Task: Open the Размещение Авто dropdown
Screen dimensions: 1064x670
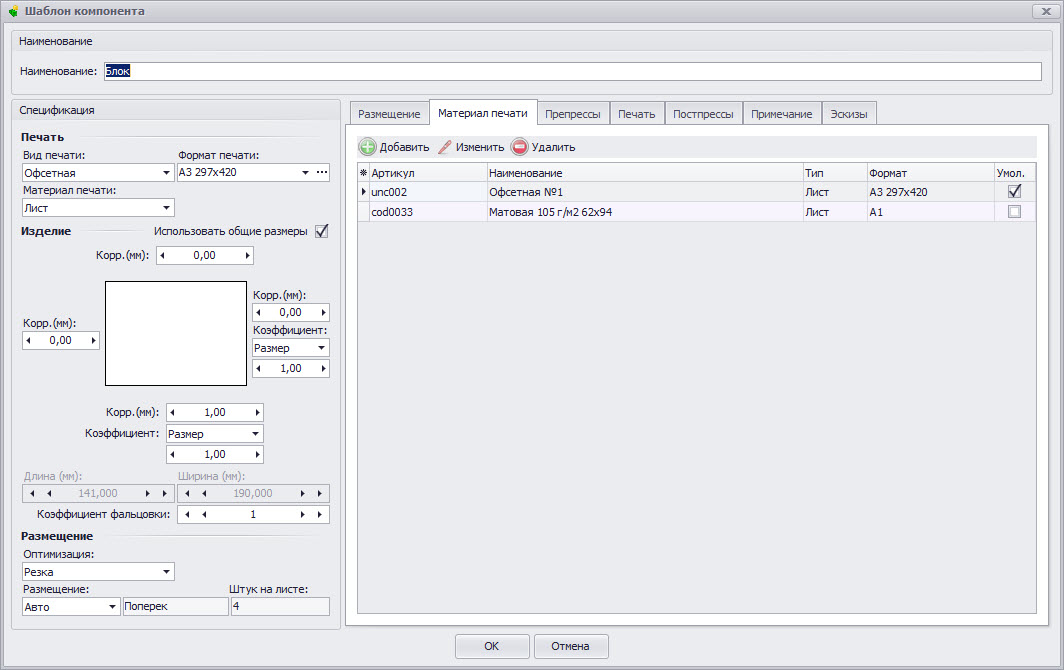Action: click(x=113, y=607)
